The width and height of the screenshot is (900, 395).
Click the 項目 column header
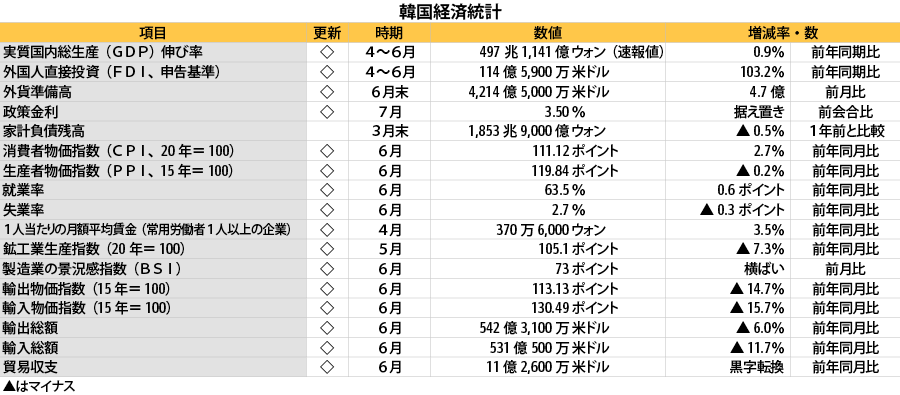tap(153, 33)
